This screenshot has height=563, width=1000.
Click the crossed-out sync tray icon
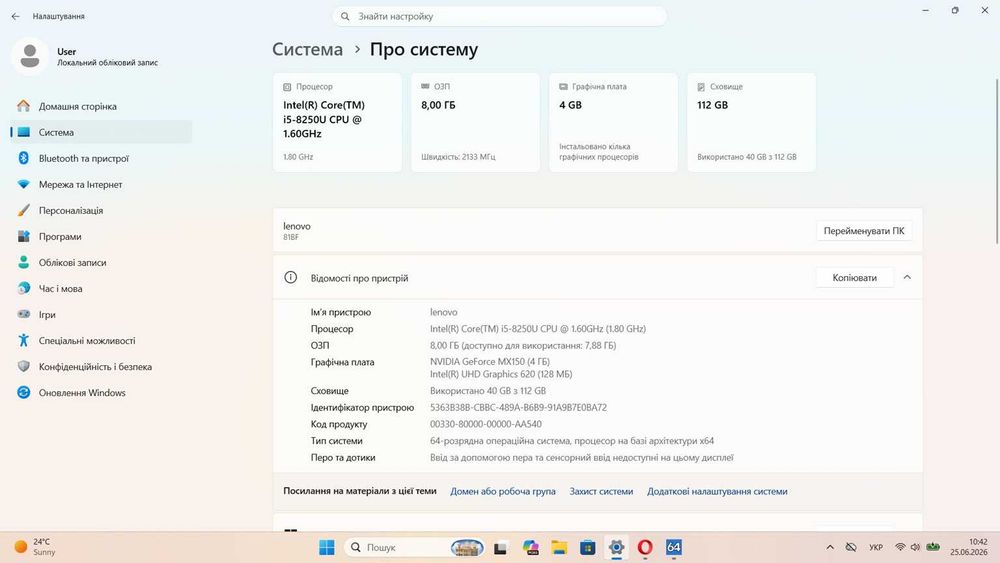point(851,547)
